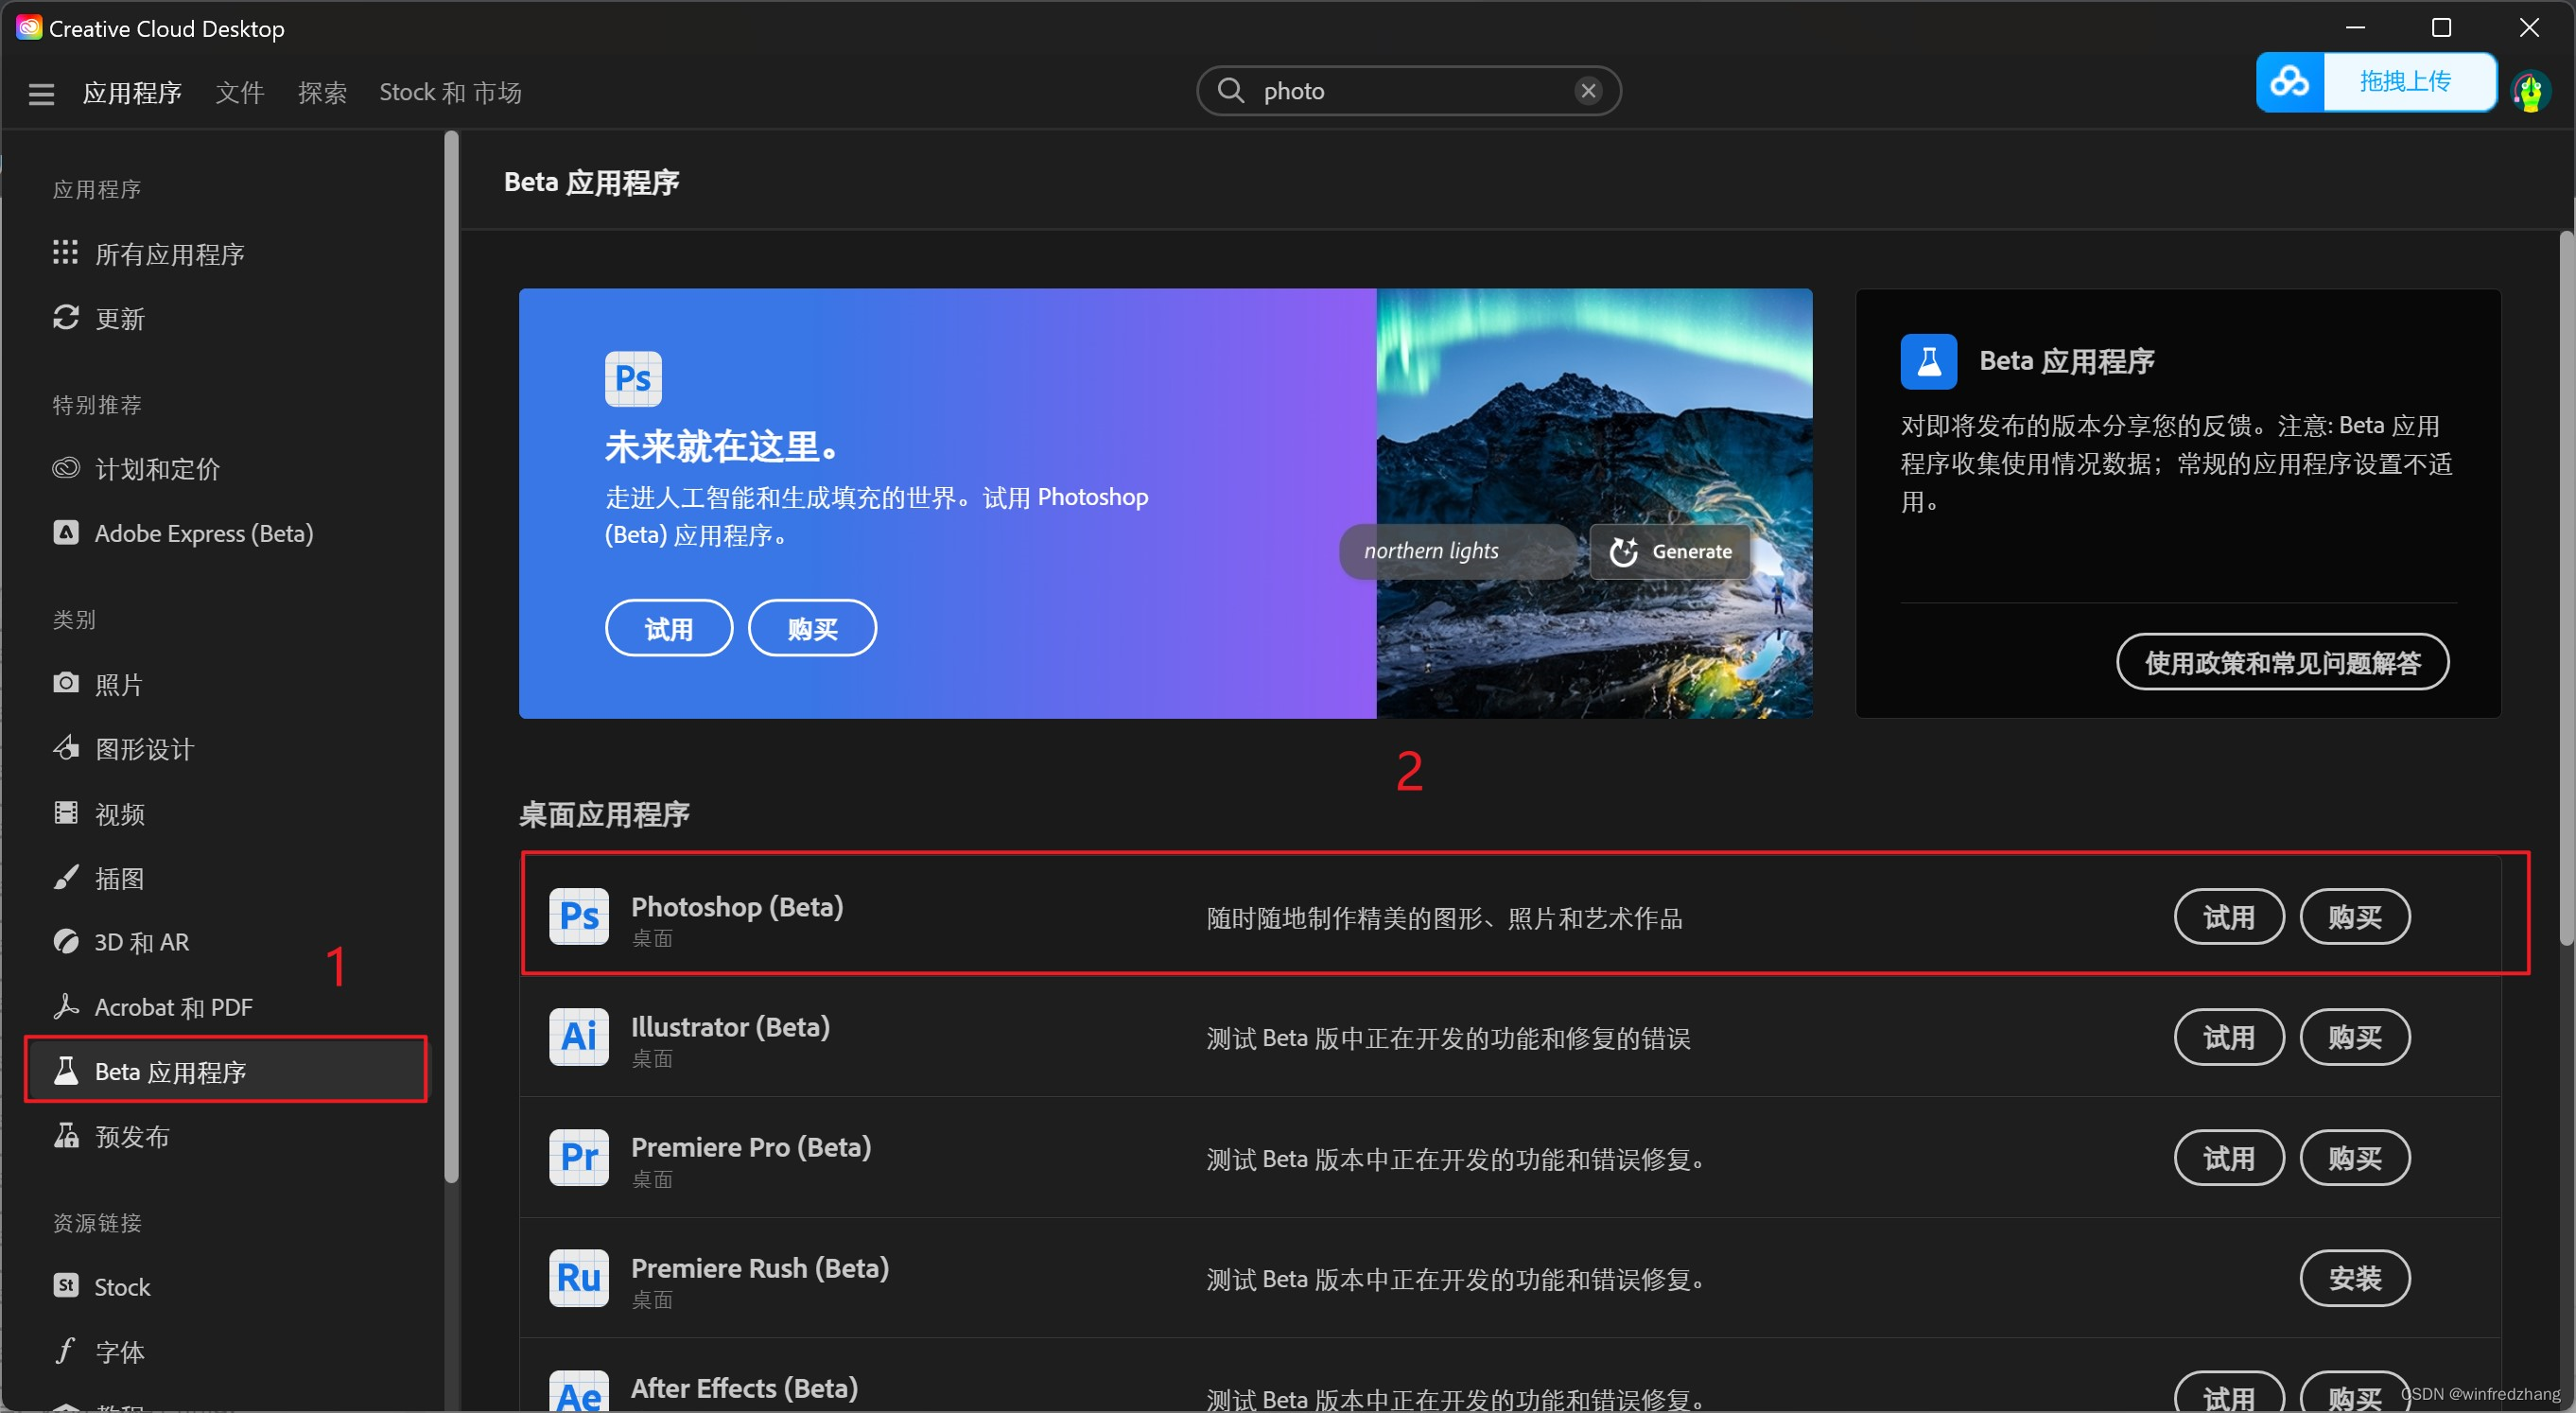Screen dimensions: 2576x1413
Task: Click the Acrobat 和 PDF icon
Action: point(65,1006)
